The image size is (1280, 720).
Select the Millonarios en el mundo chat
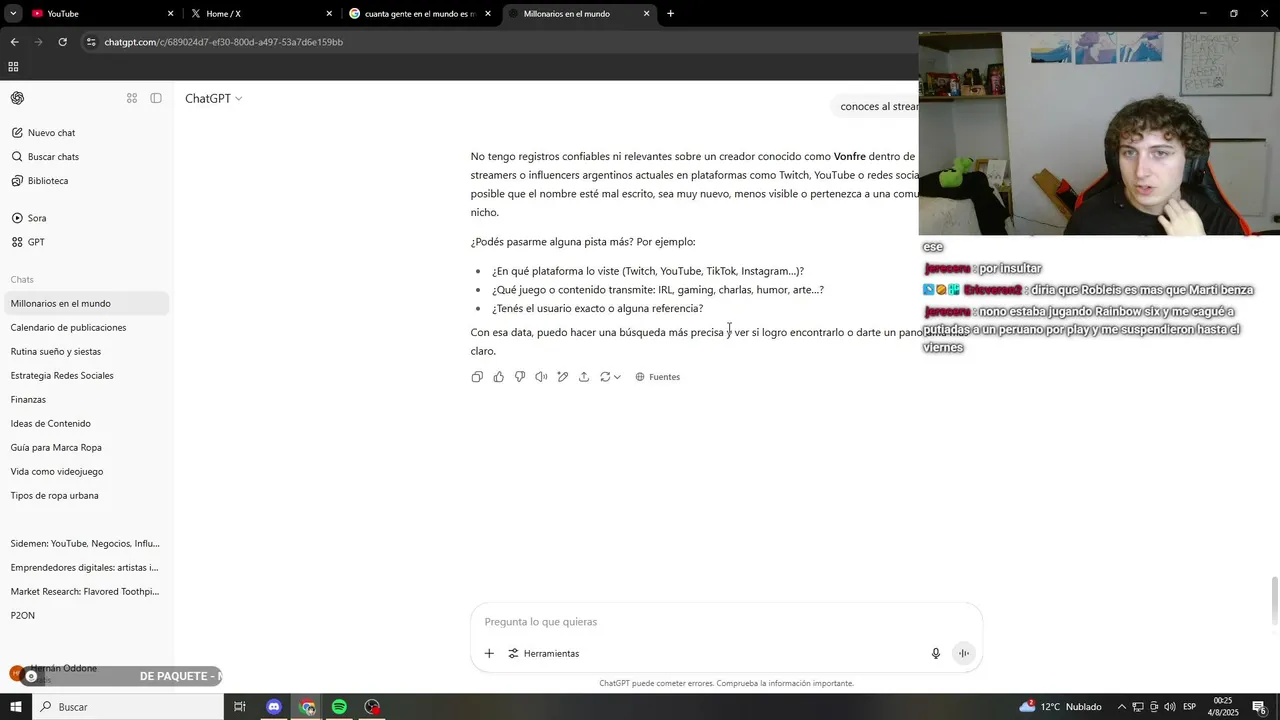(x=85, y=303)
